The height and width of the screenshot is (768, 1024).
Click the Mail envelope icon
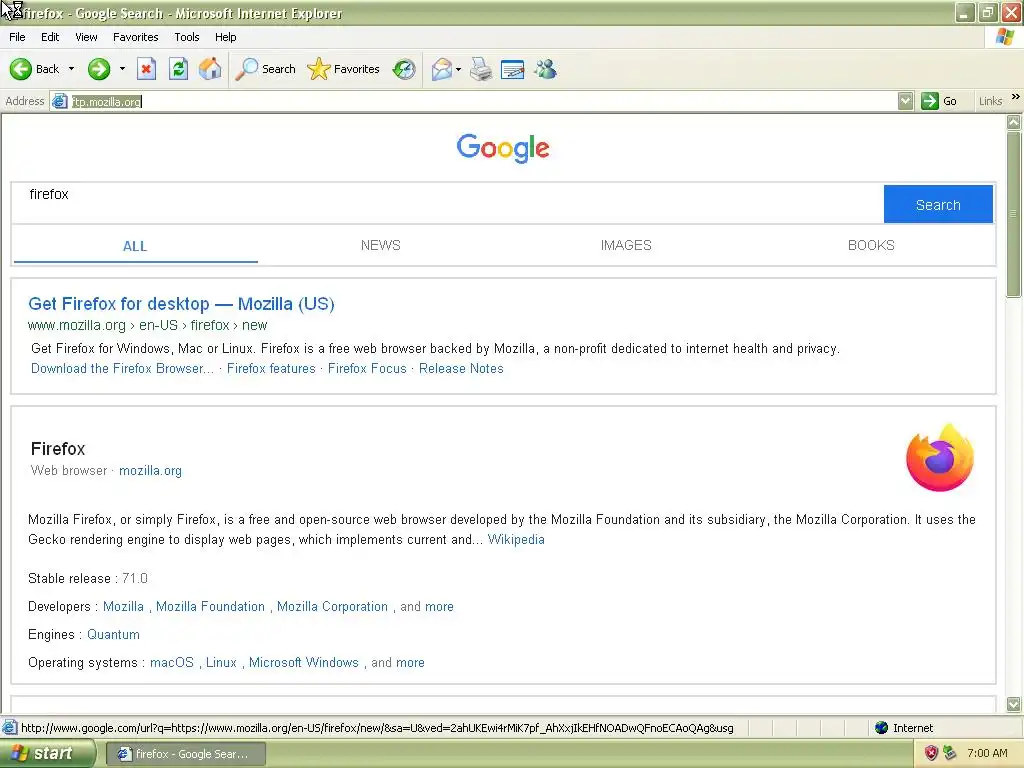click(x=442, y=69)
